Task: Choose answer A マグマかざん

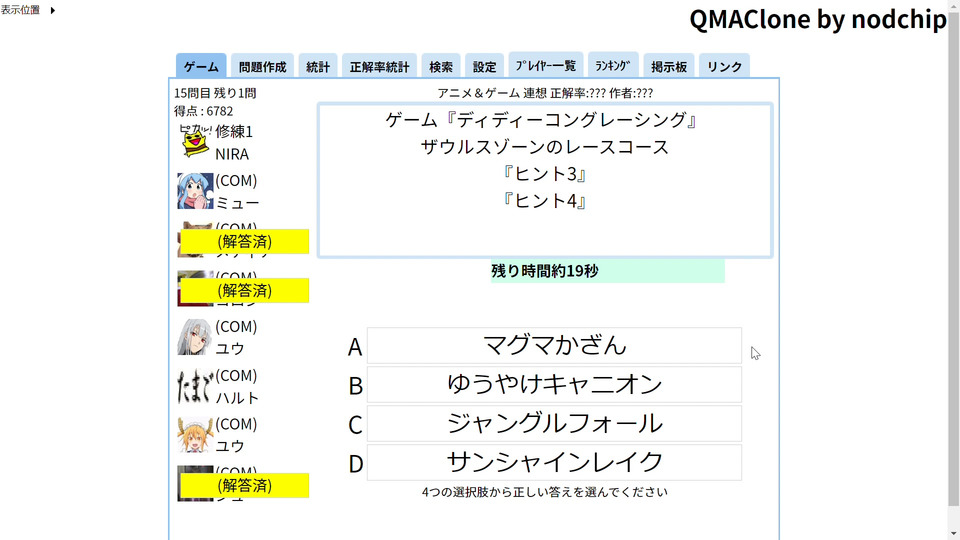Action: click(554, 345)
